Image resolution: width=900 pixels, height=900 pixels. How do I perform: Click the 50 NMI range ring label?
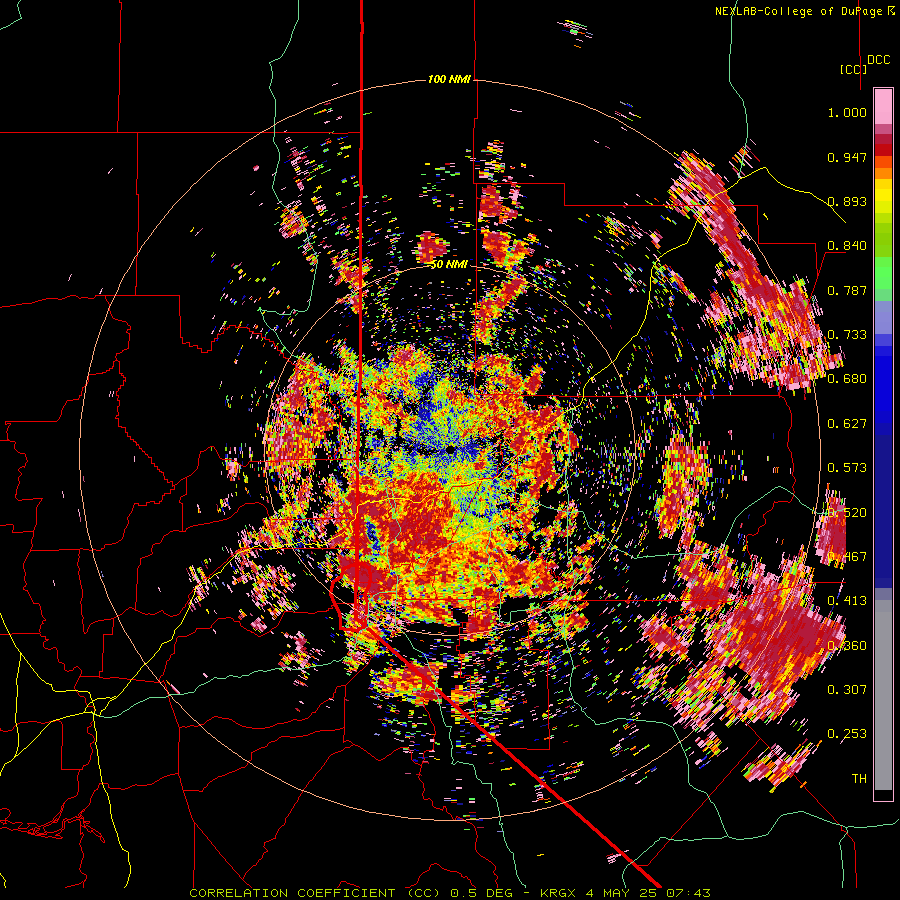pyautogui.click(x=449, y=265)
